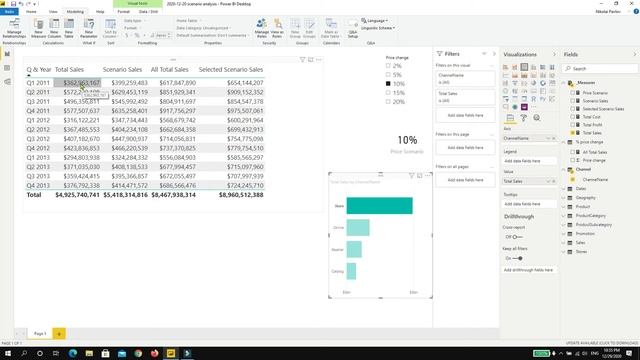Select the 15% price change option
Screen dimensions: 640x360
click(388, 93)
